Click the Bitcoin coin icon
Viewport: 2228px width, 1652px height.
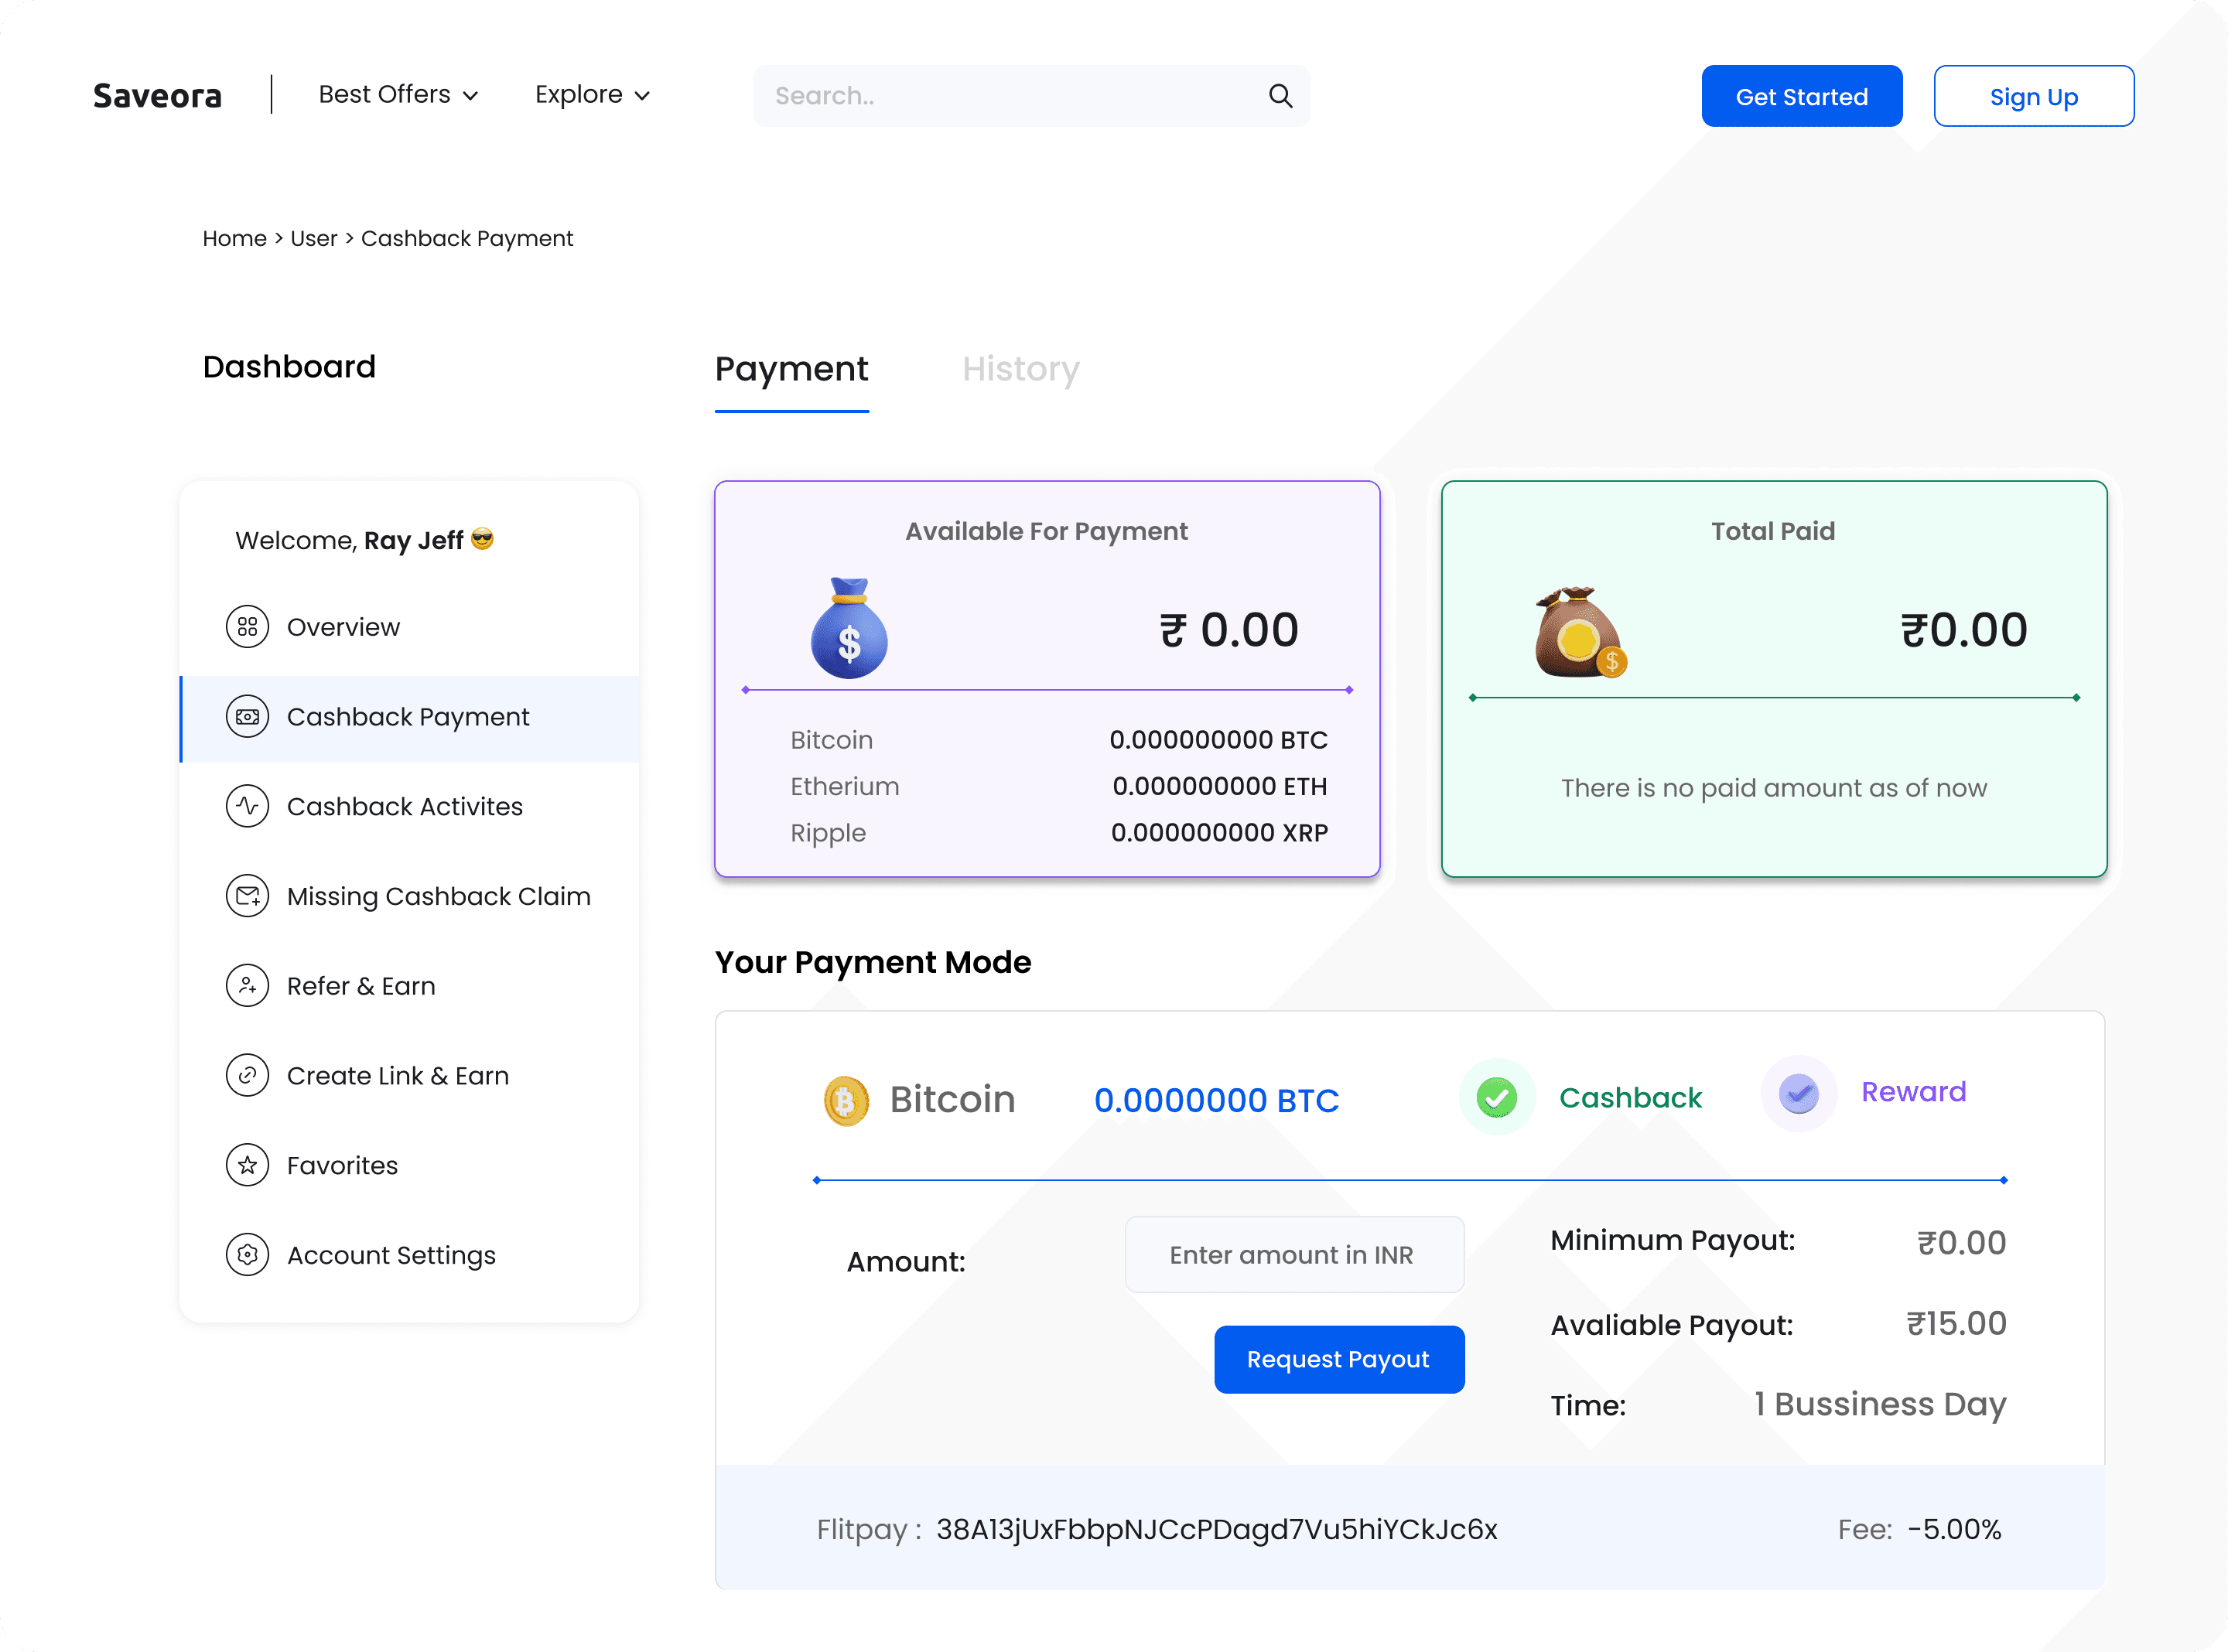(x=846, y=1101)
